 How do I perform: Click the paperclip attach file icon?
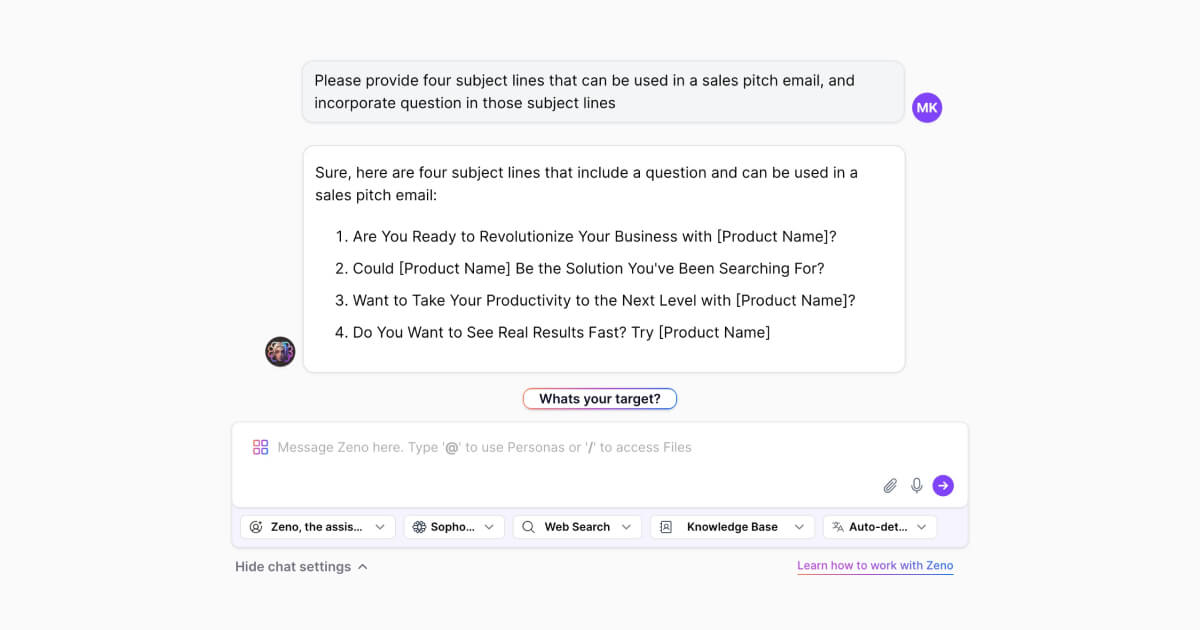pyautogui.click(x=890, y=486)
